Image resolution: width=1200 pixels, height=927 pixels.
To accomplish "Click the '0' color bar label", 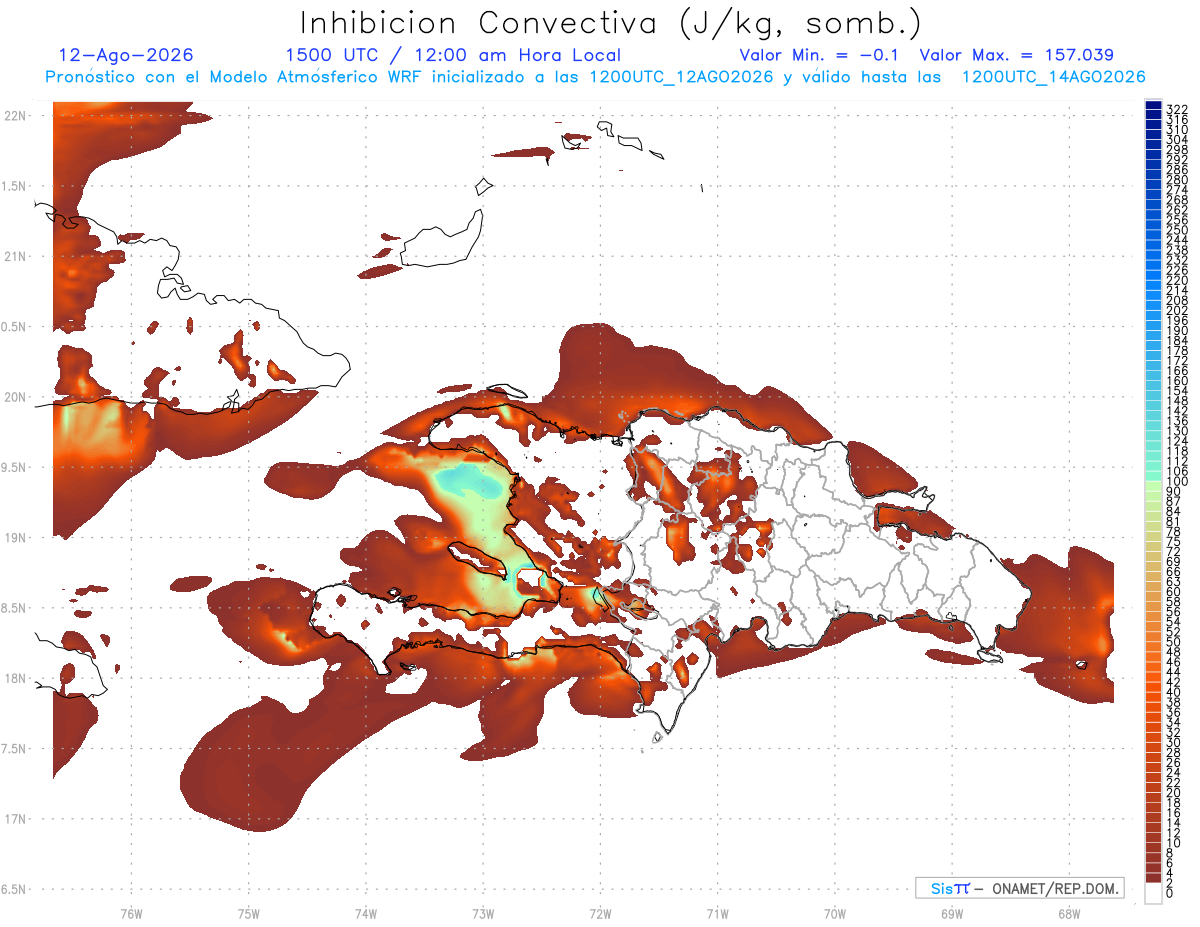I will coord(1170,894).
